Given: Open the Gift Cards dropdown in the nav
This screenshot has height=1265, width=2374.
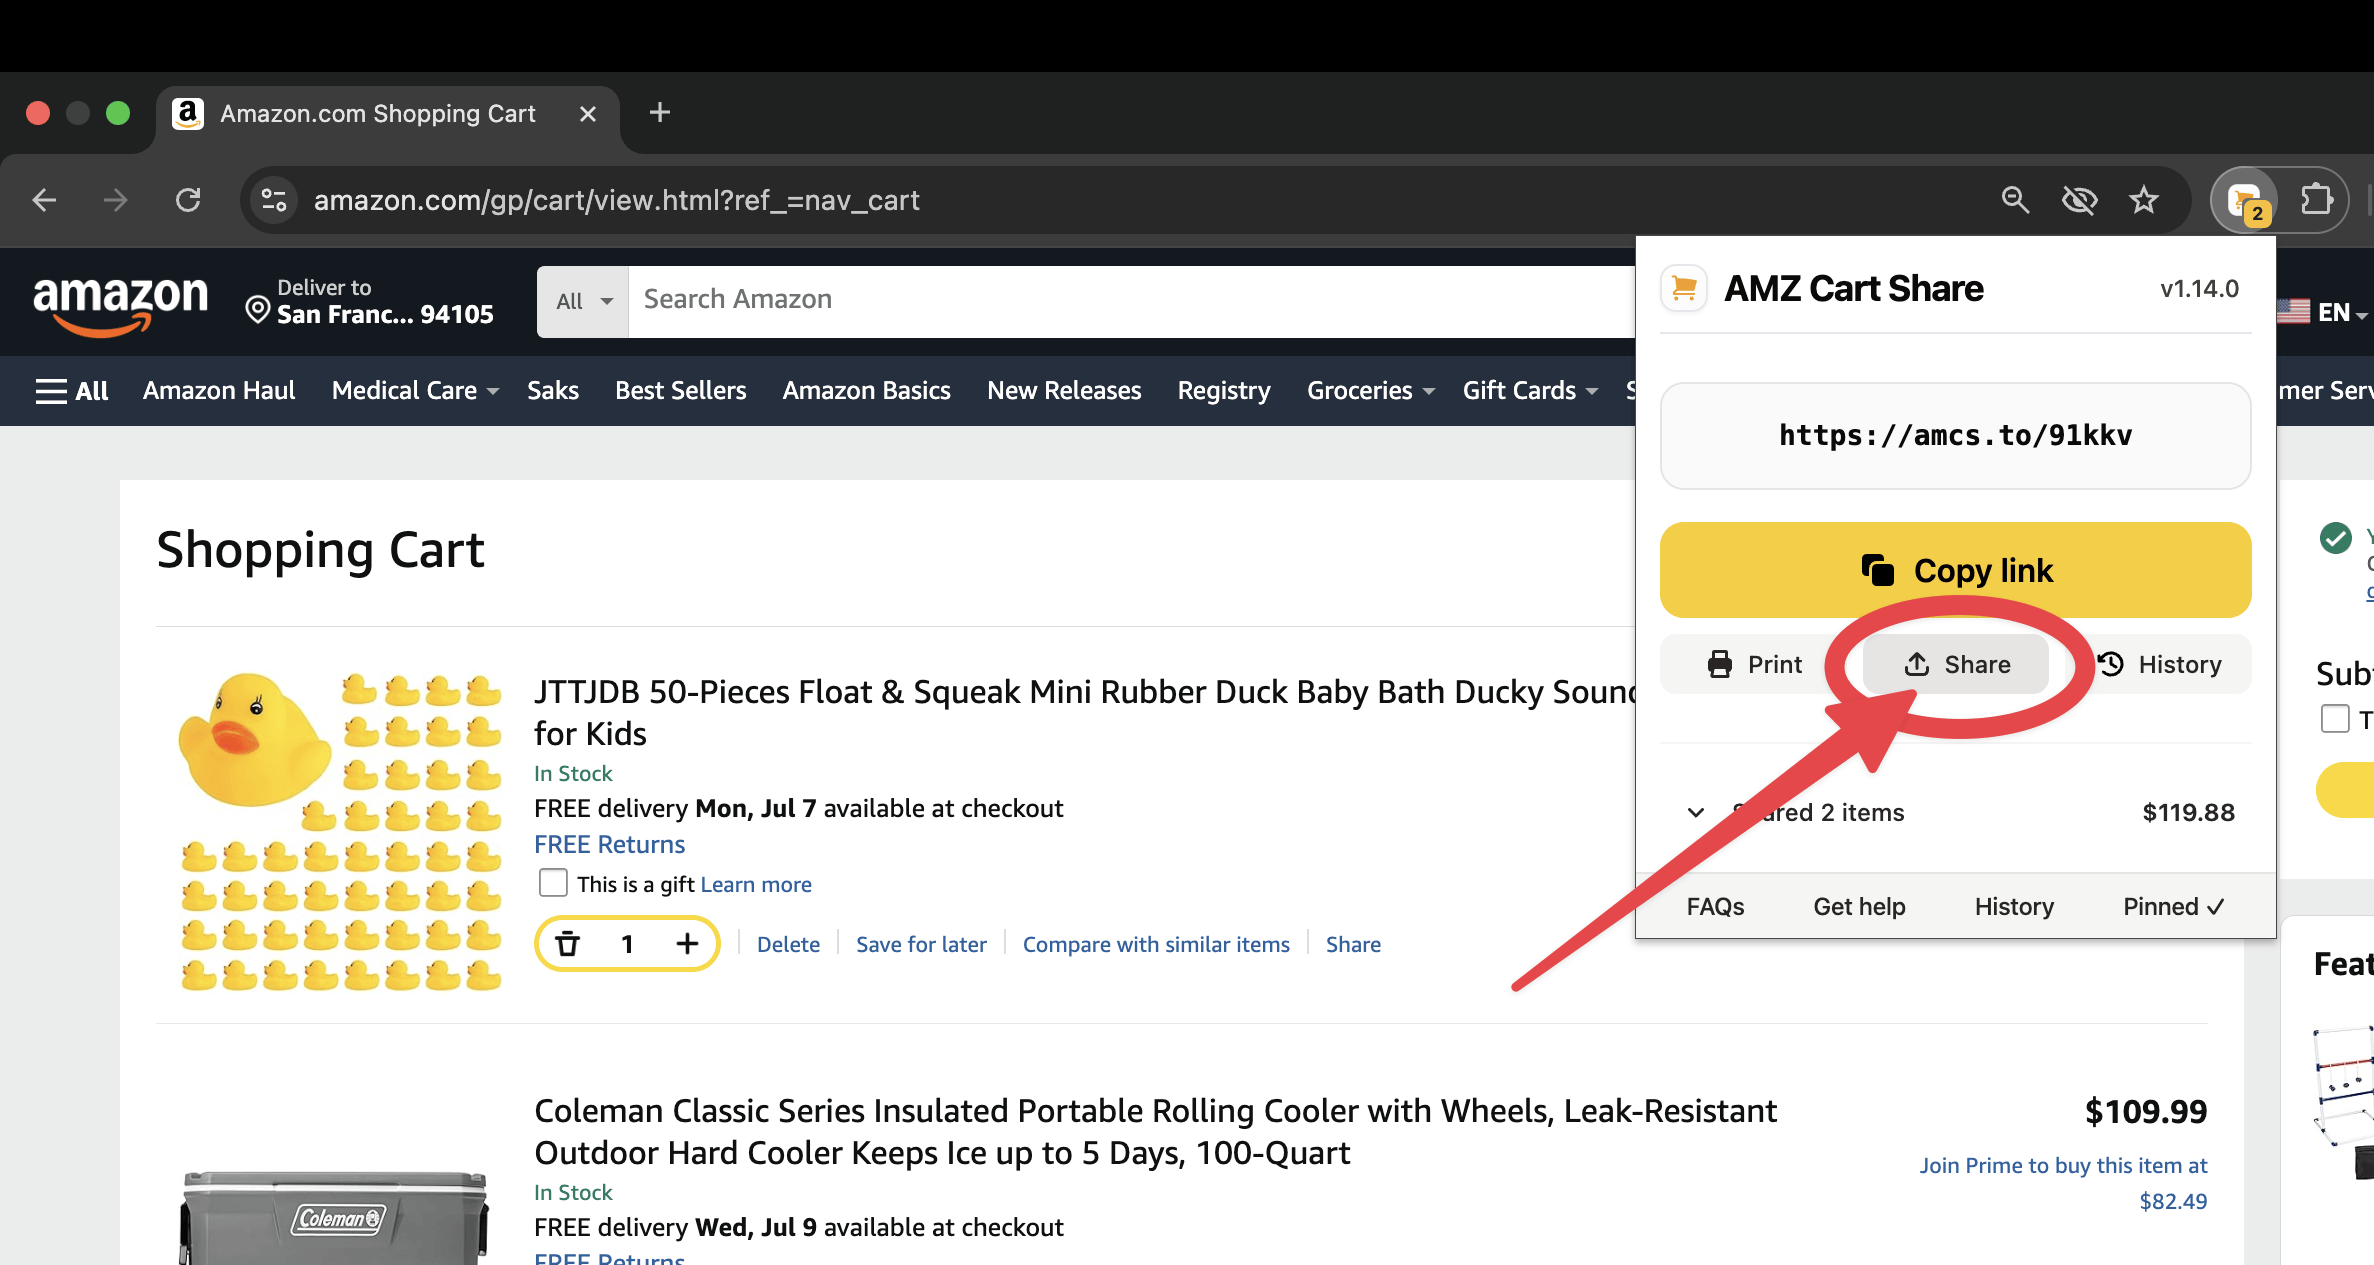Looking at the screenshot, I should 1529,391.
